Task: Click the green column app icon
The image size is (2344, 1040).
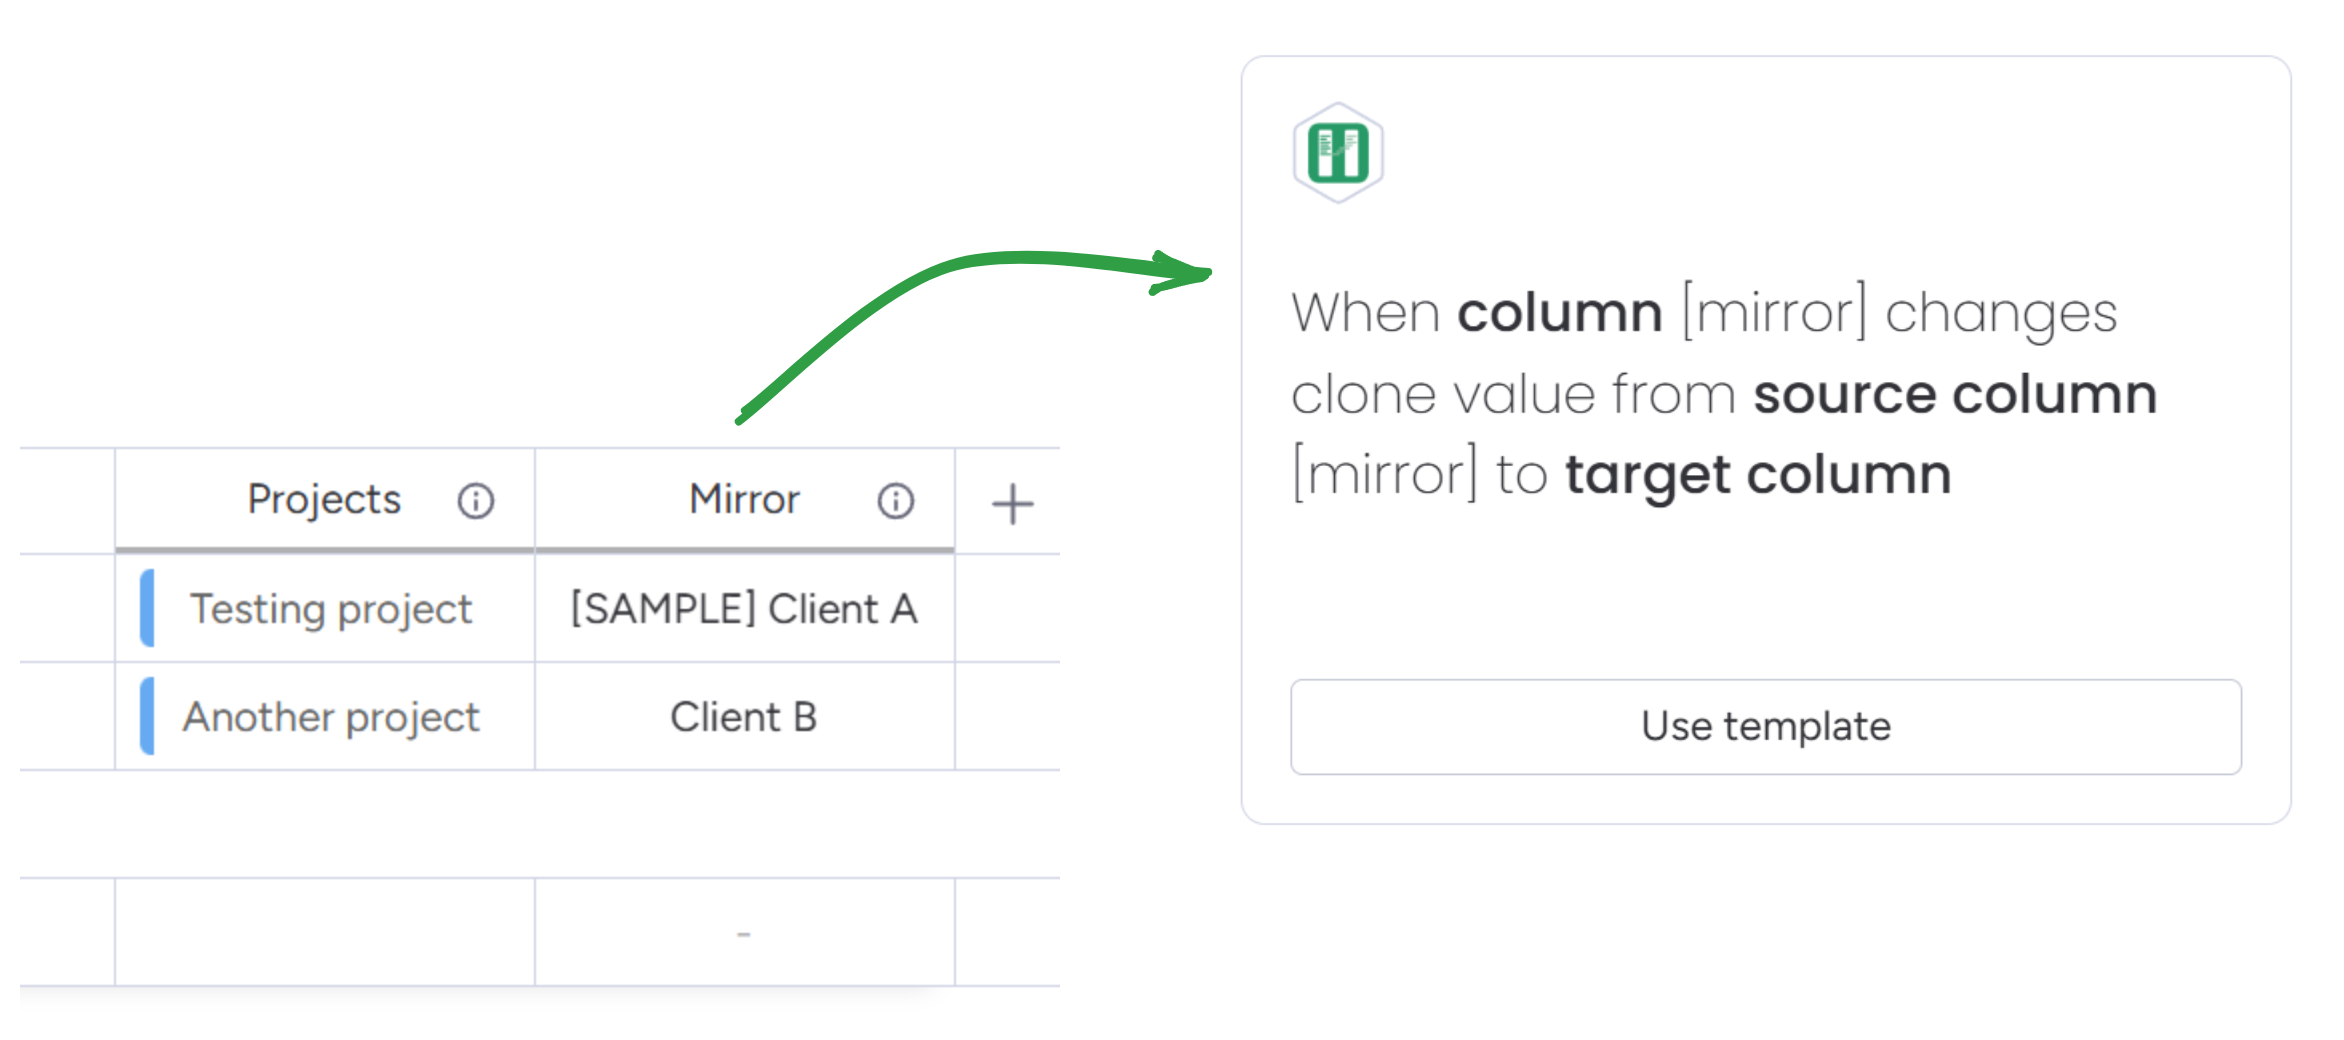Action: pos(1337,153)
